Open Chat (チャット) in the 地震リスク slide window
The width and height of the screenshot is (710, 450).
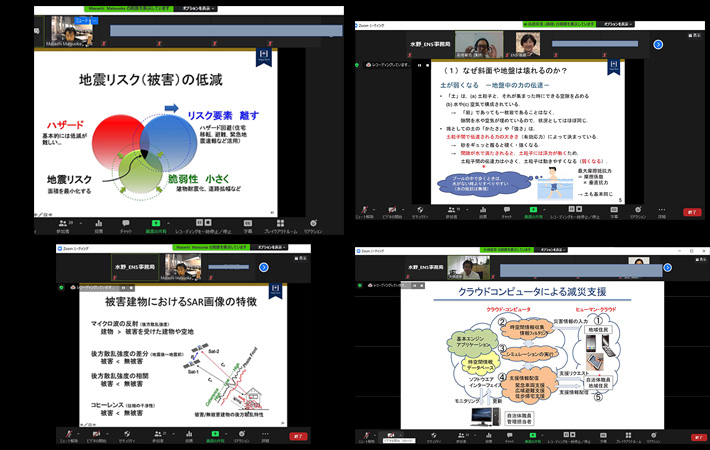pyautogui.click(x=126, y=226)
